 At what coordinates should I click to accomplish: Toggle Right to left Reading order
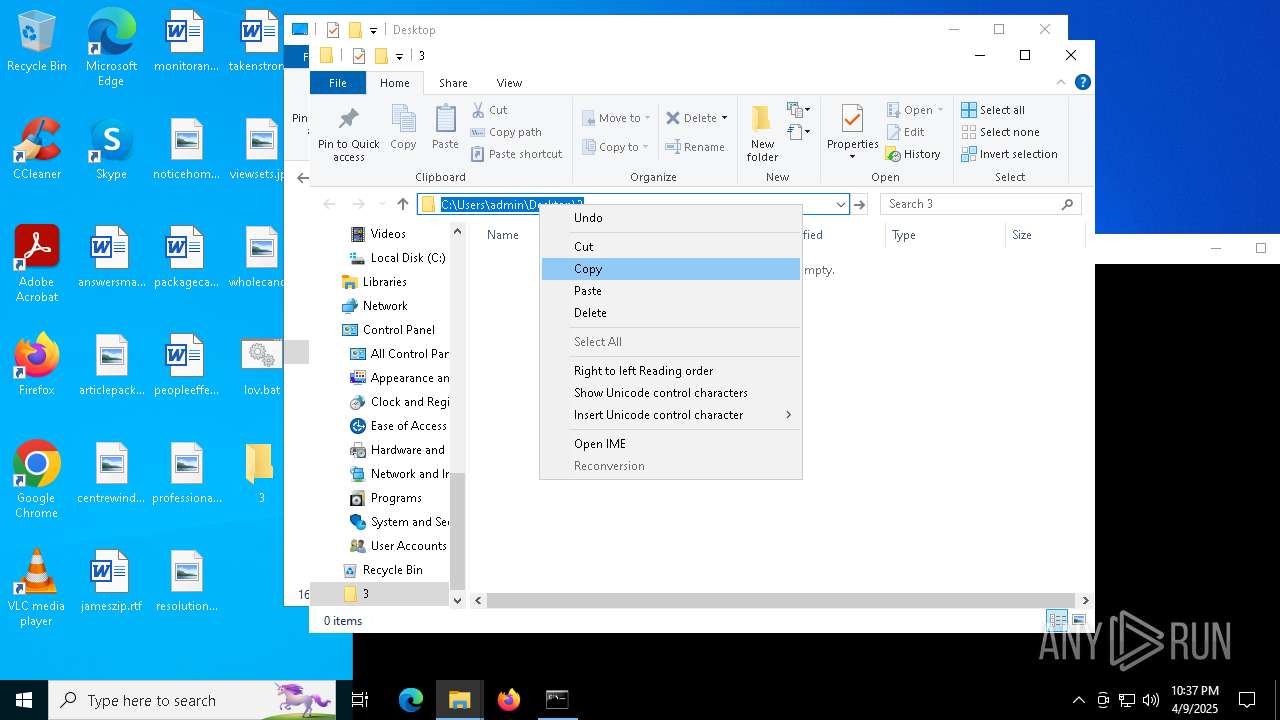pos(671,370)
